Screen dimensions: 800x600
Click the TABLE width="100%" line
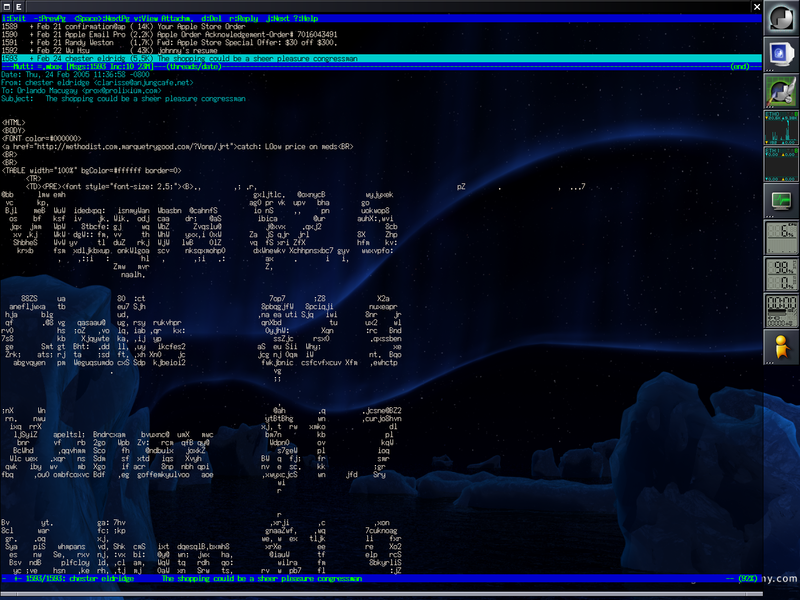(91, 170)
